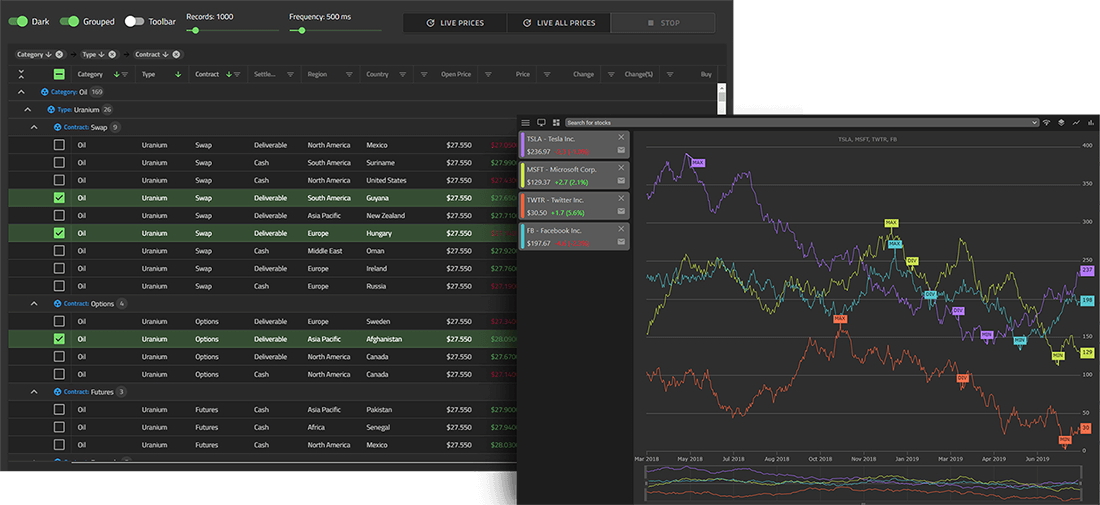Click the wifi signal icon in the chart toolbar

(1047, 122)
